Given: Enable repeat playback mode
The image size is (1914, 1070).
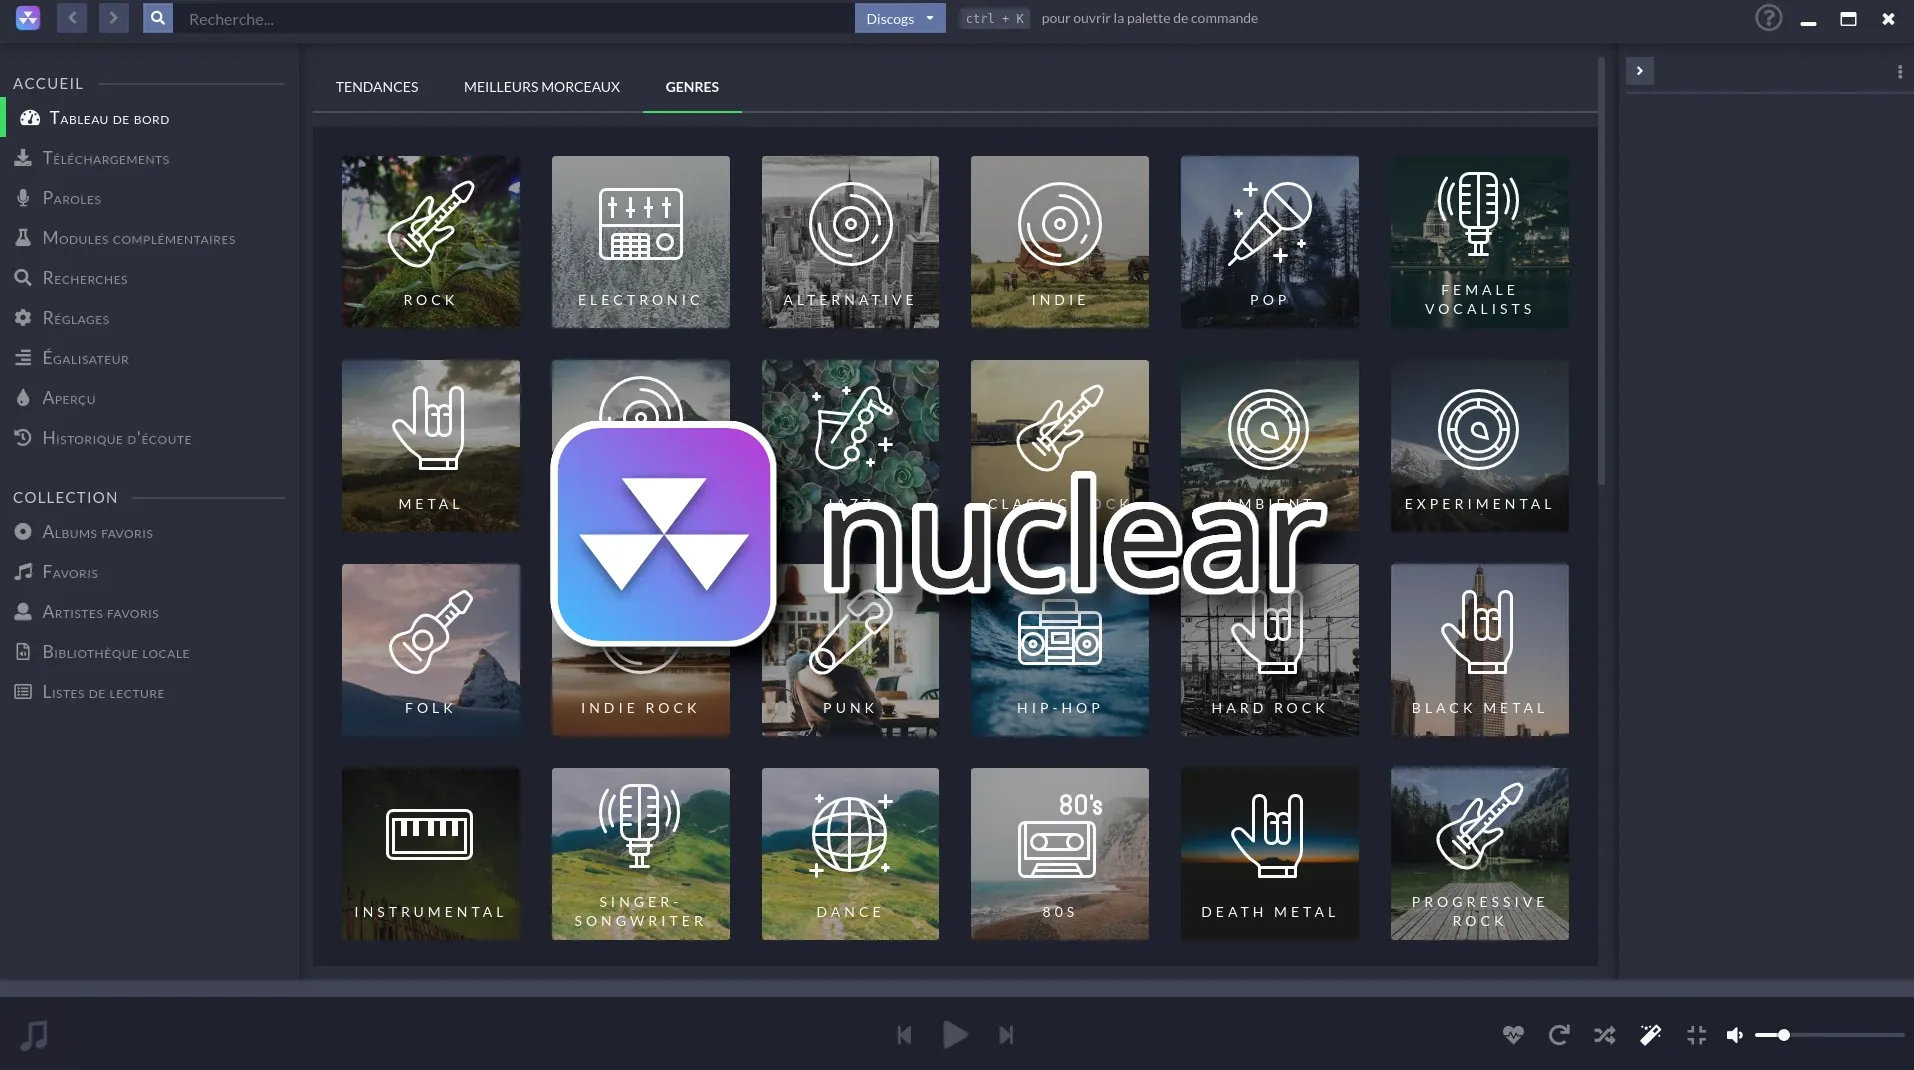Looking at the screenshot, I should point(1558,1036).
